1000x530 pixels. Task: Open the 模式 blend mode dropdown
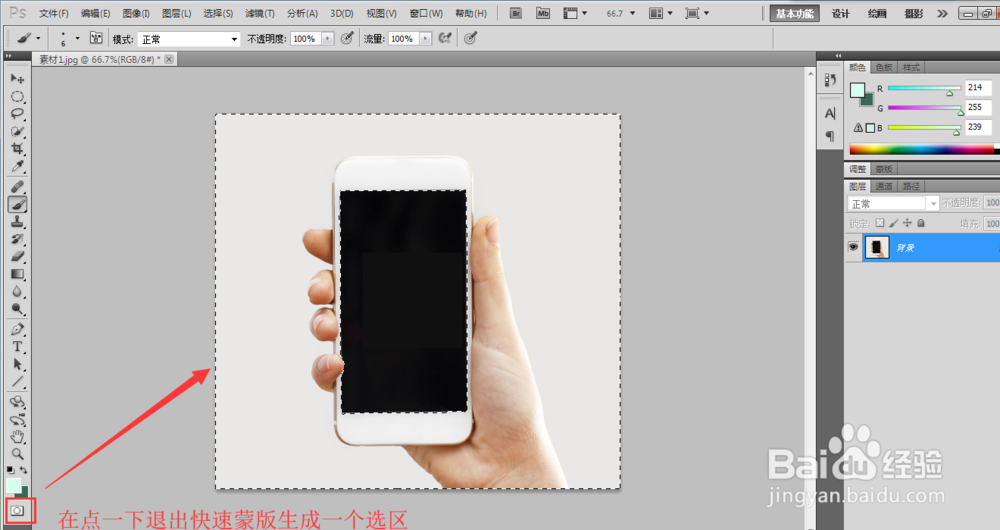189,40
